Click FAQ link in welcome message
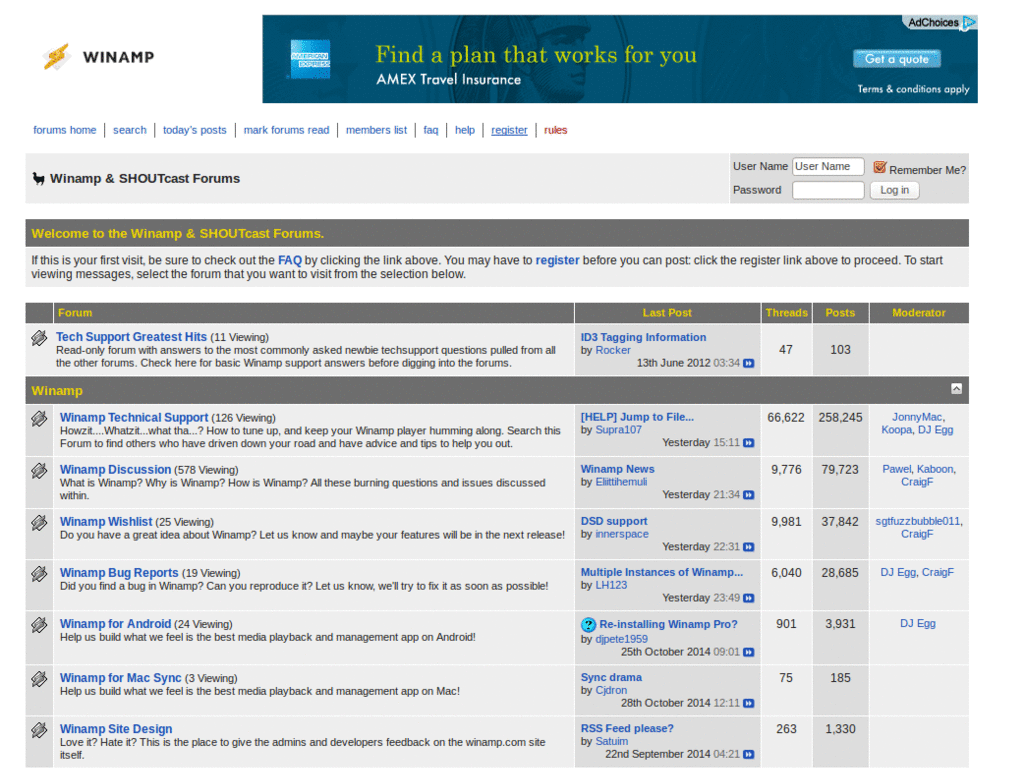Screen dimensions: 1024x768 point(290,260)
